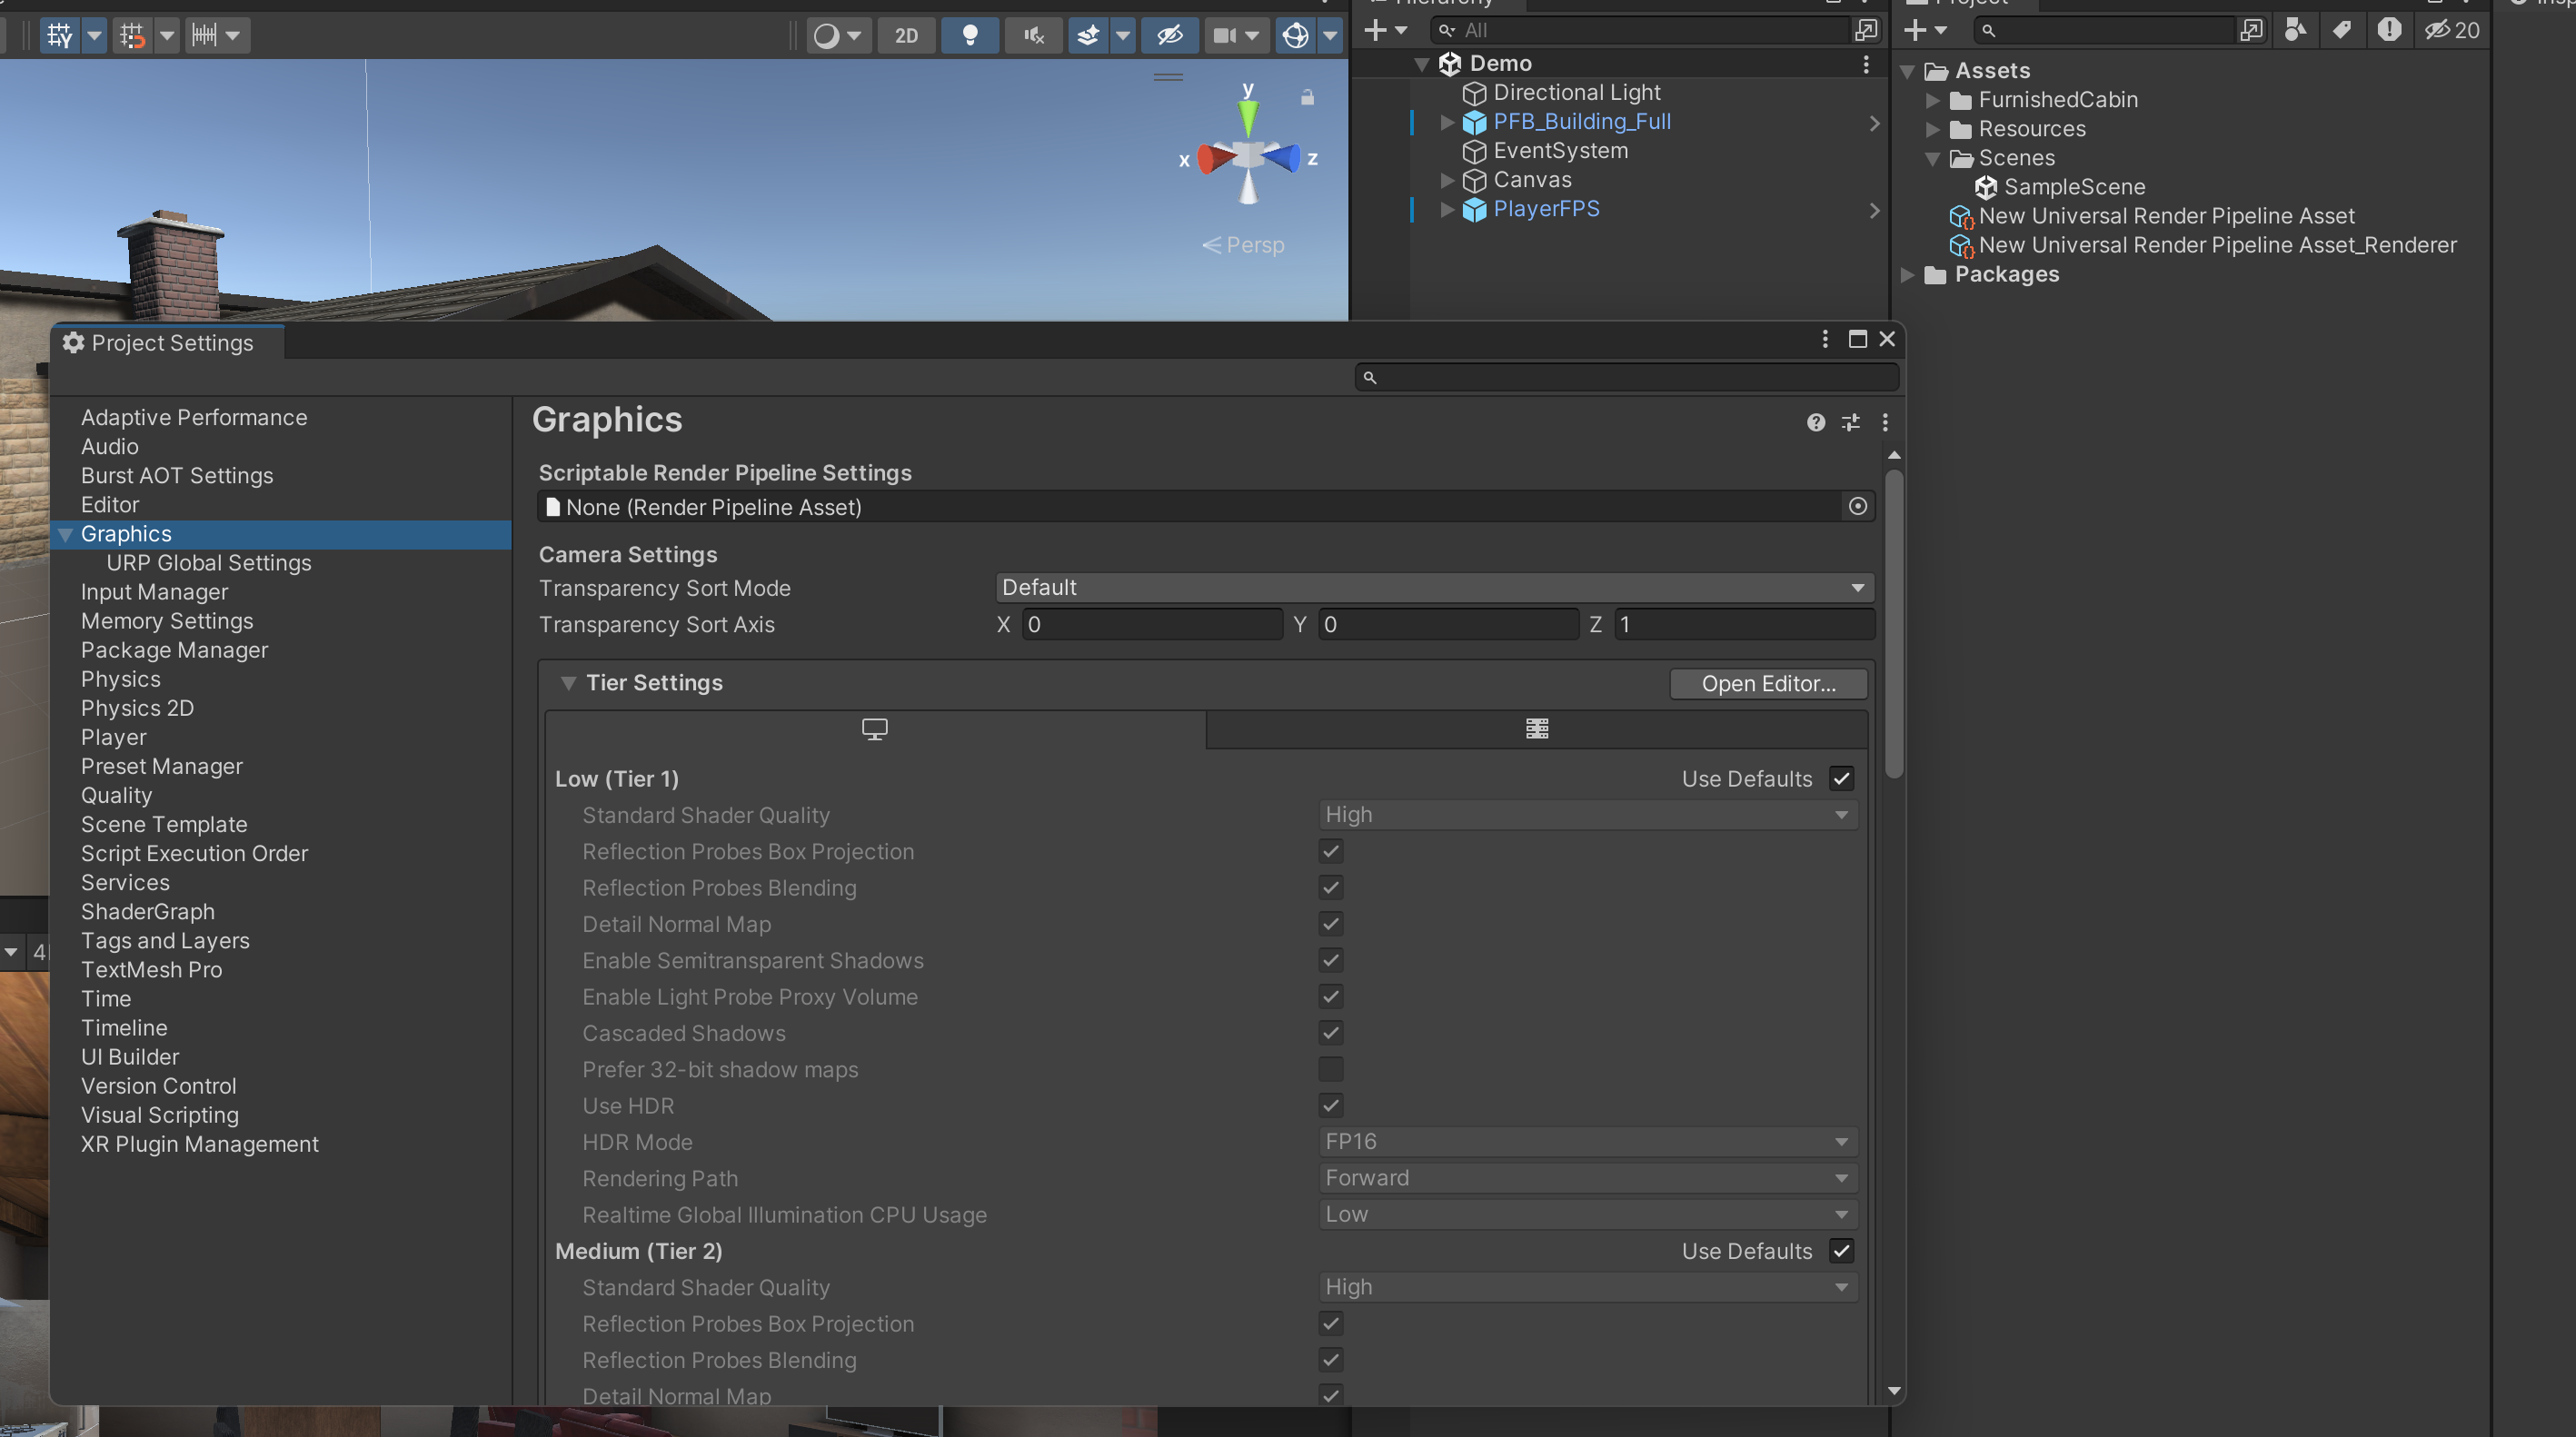Expand Packages folder in Project
Screen dimensions: 2576x1437
point(1907,275)
